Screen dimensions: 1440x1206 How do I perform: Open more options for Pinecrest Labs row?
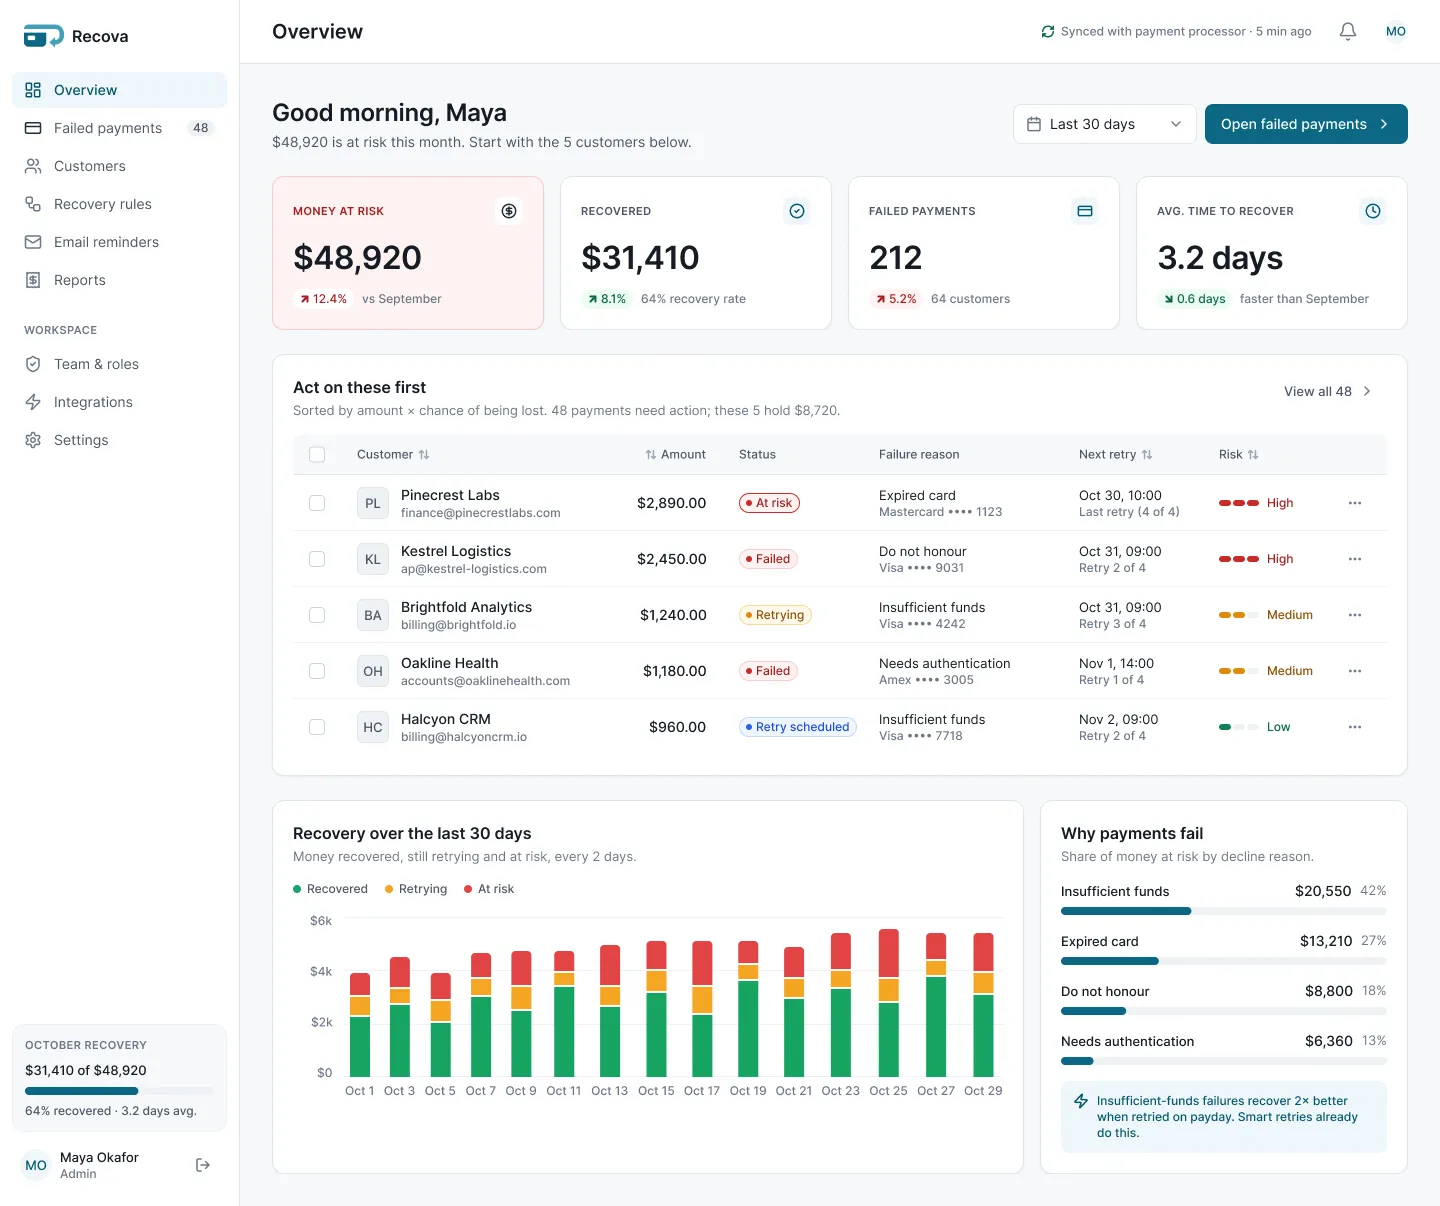click(x=1355, y=503)
